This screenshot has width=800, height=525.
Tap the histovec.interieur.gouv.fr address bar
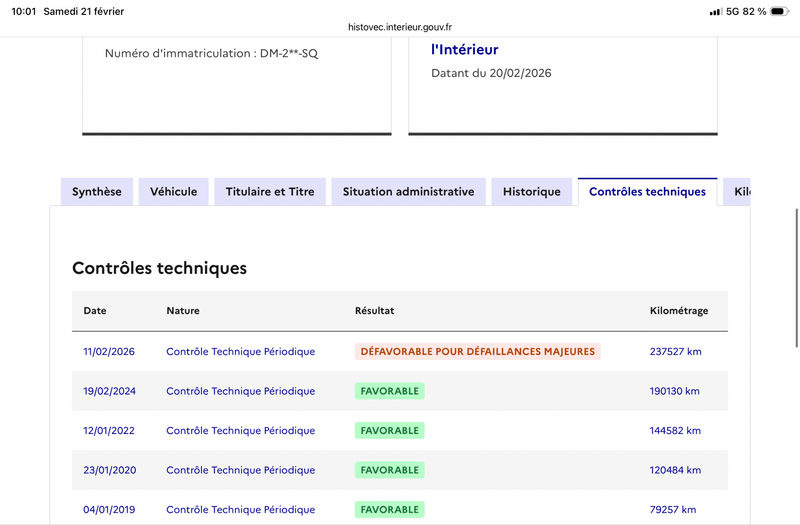(400, 27)
